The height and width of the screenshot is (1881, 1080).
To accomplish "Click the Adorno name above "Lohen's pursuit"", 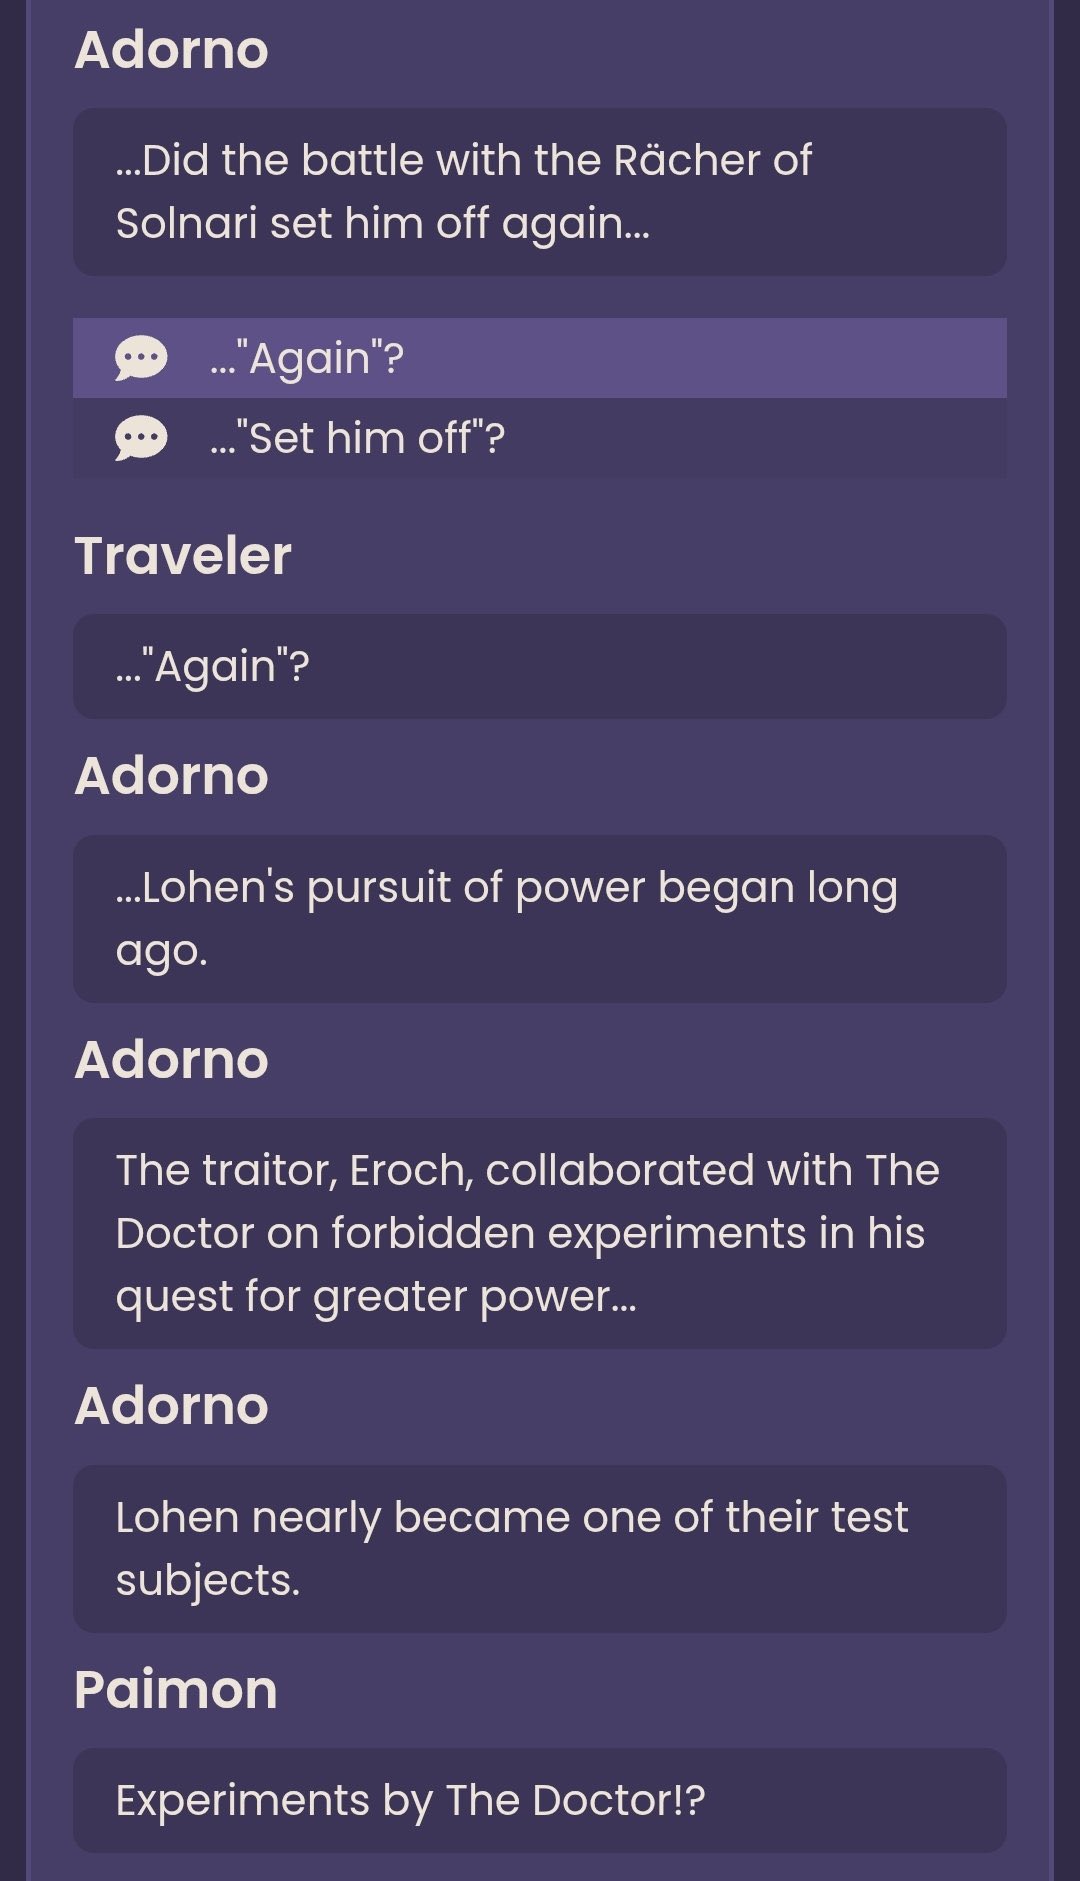I will point(172,777).
